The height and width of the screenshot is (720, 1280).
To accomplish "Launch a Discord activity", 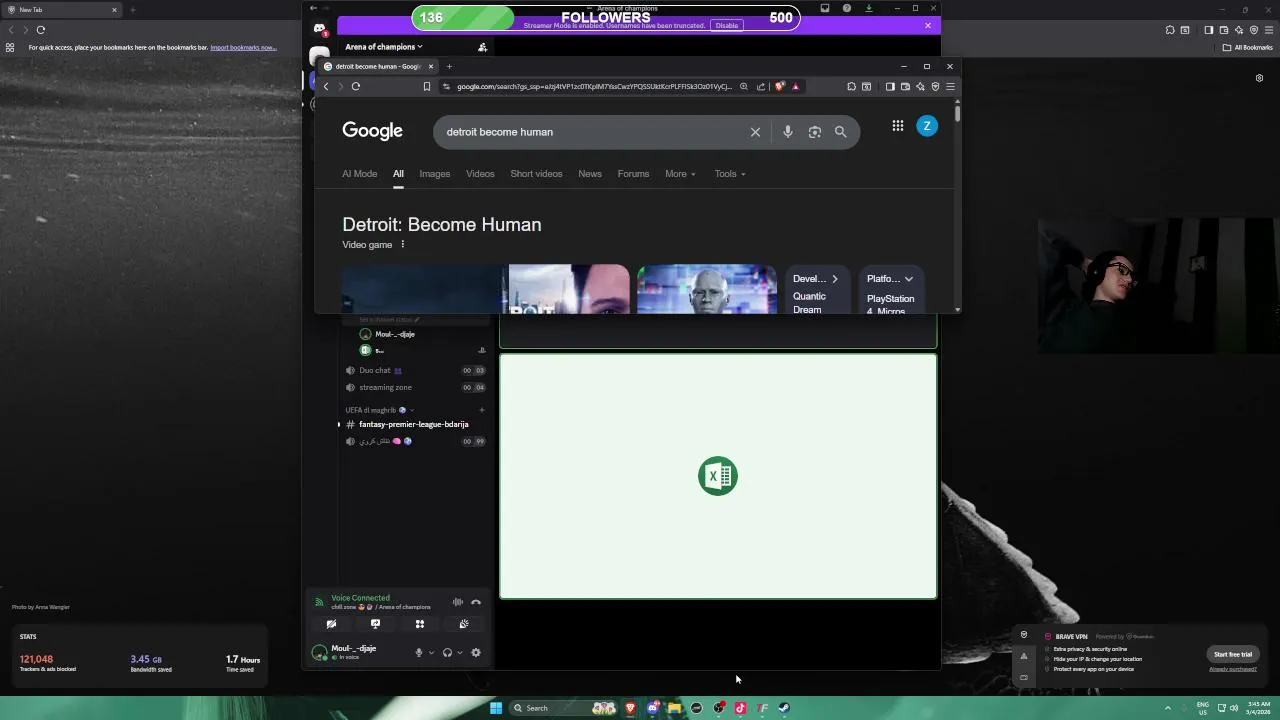I will [x=420, y=624].
